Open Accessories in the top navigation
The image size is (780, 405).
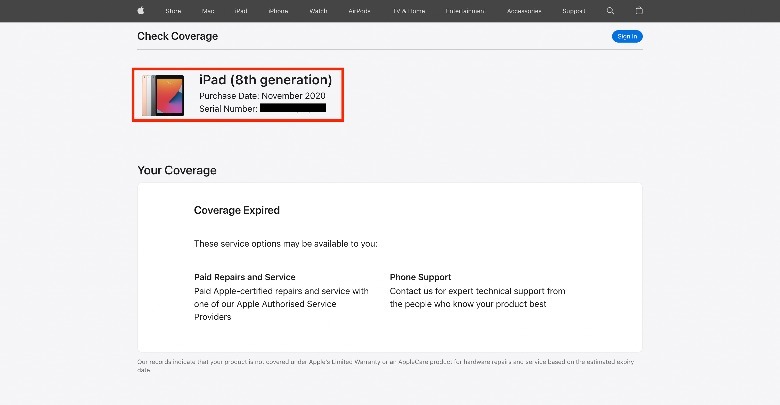(x=524, y=11)
